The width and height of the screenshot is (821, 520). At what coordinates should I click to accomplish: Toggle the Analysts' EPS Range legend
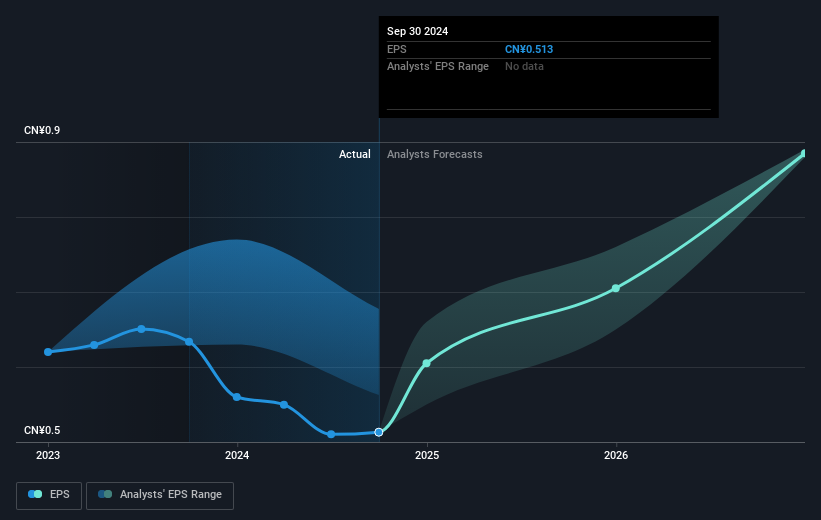pyautogui.click(x=160, y=495)
